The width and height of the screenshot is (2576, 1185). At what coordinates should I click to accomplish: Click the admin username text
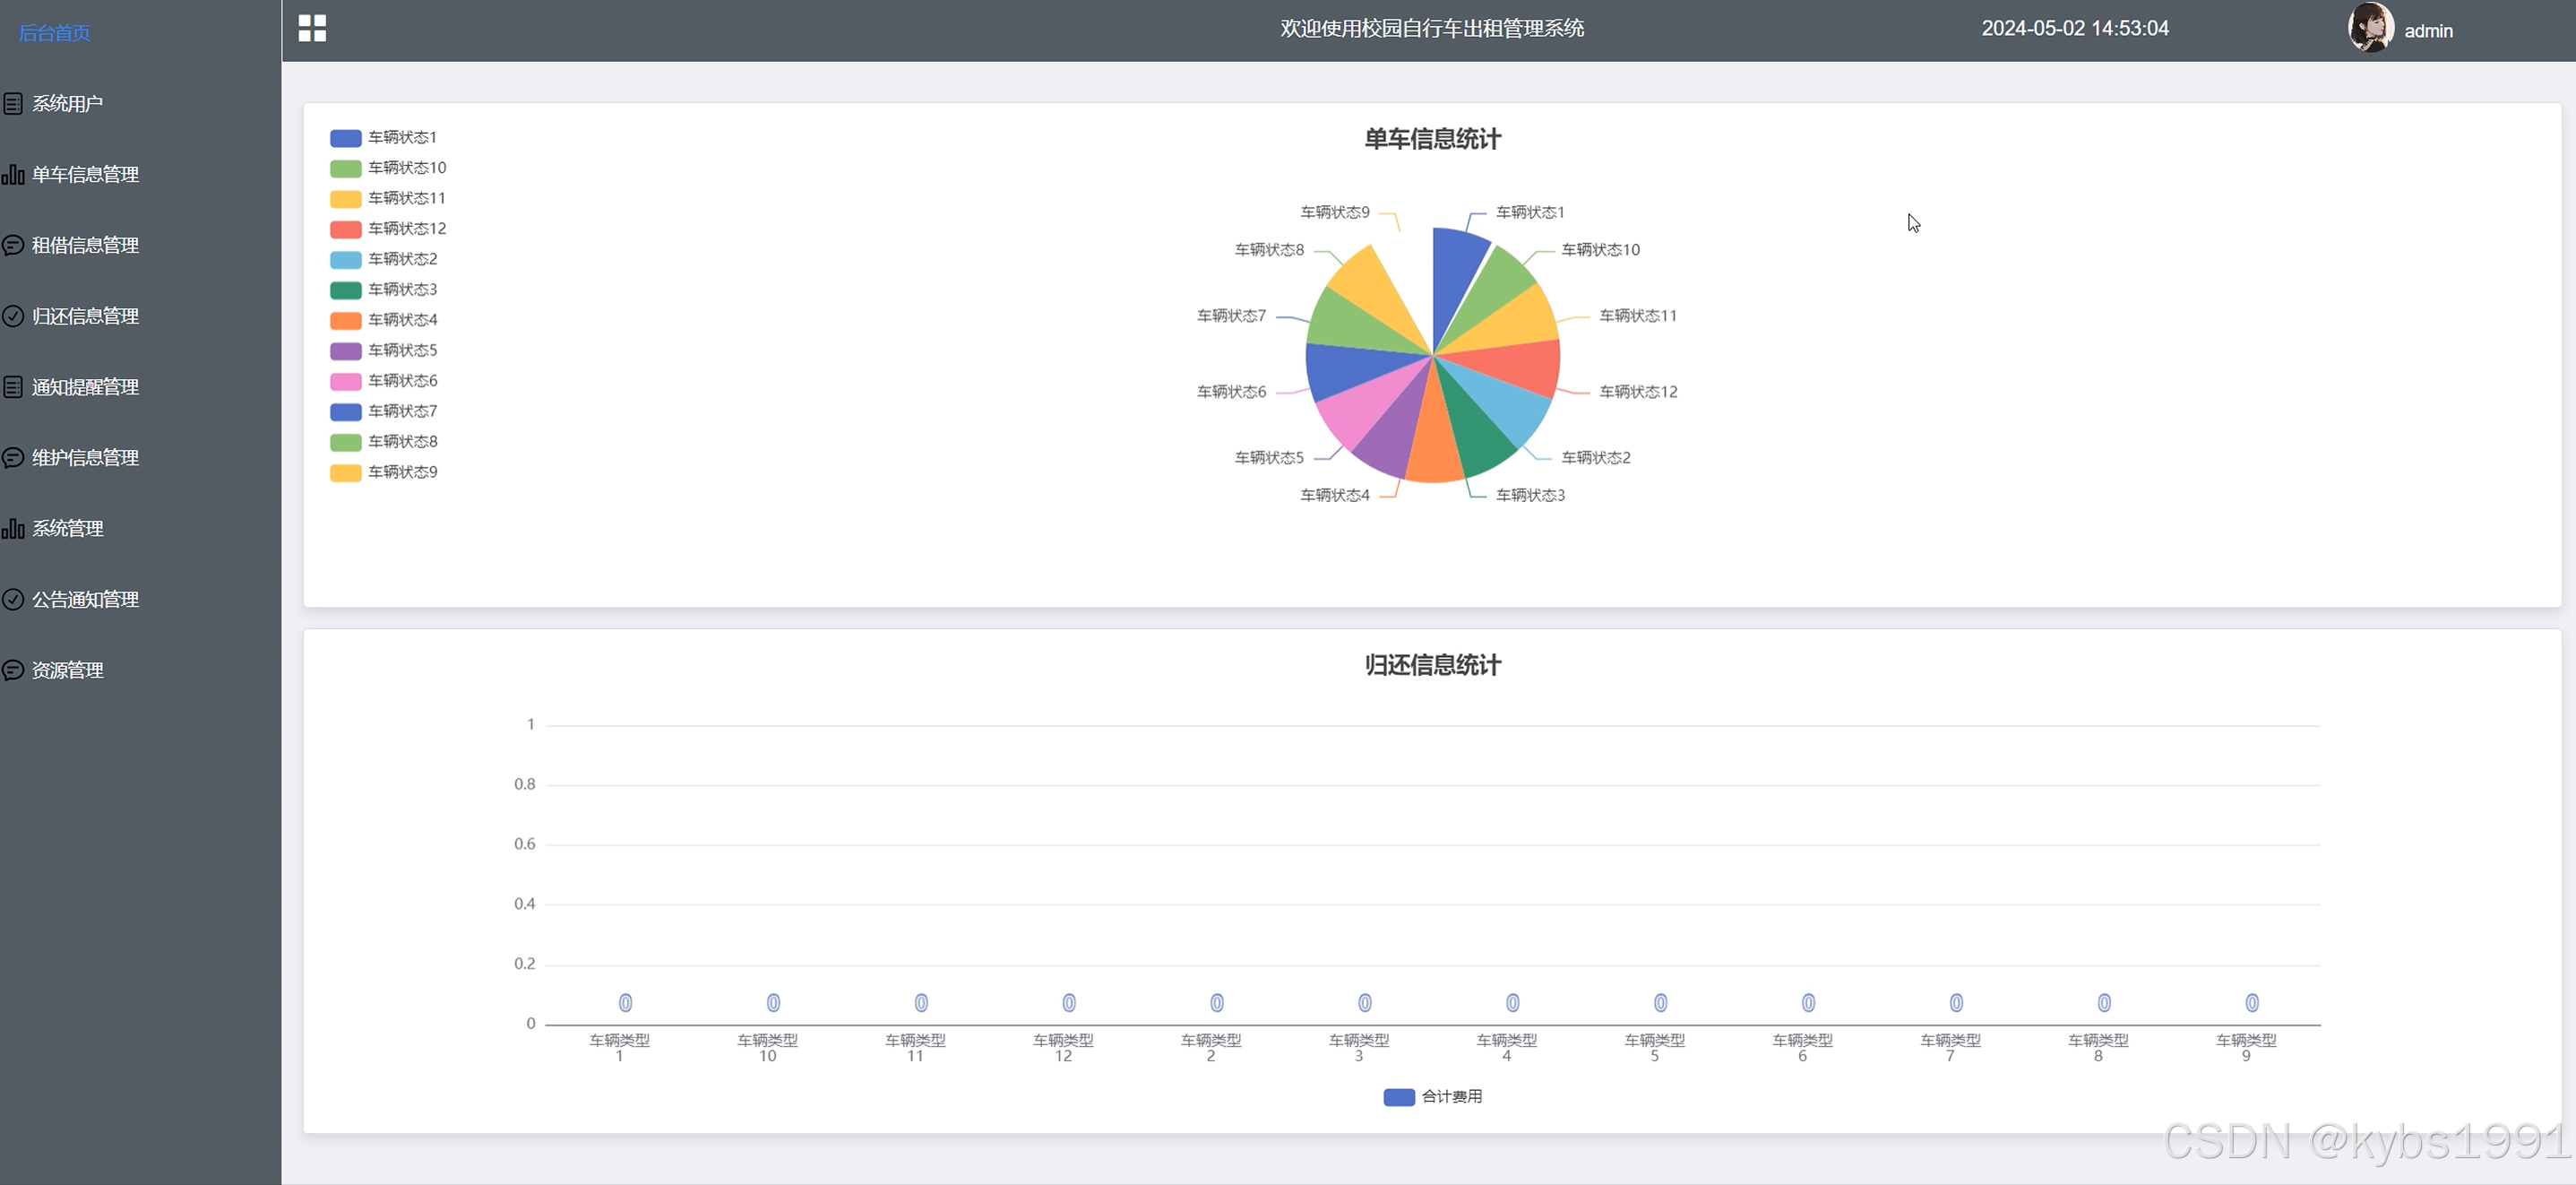coord(2428,31)
